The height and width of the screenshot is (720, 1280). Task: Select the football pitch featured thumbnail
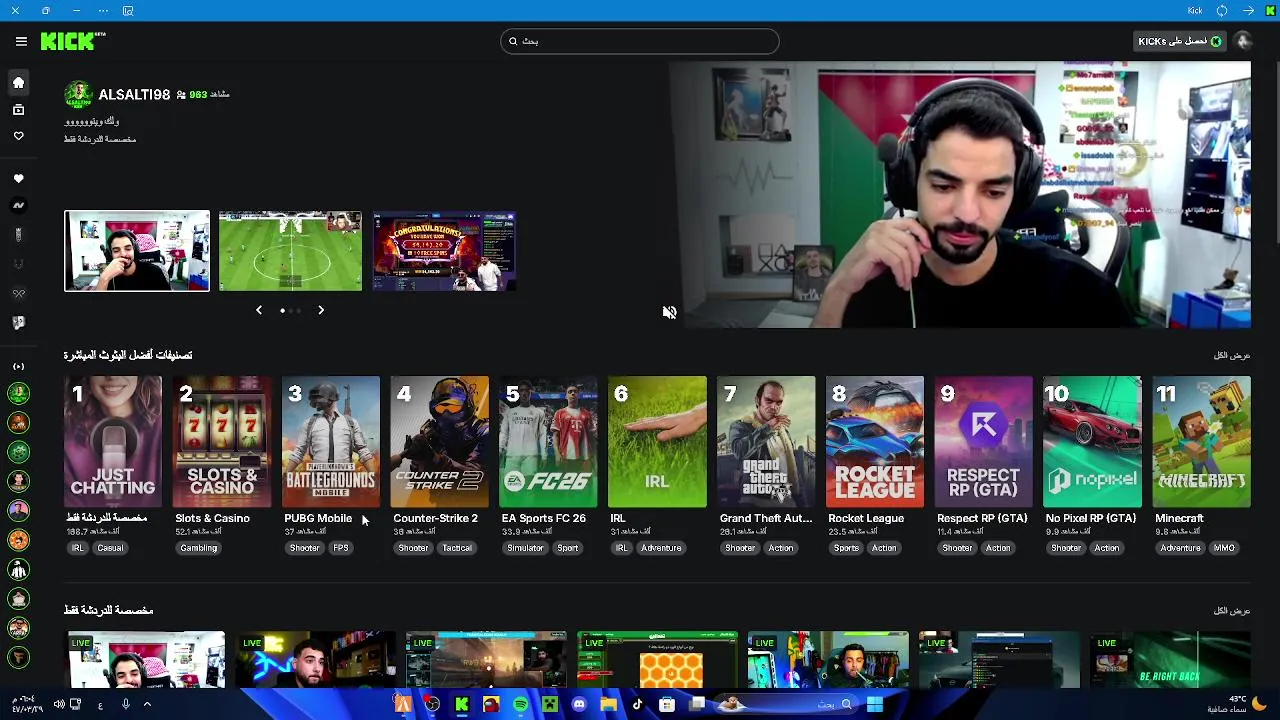point(290,251)
